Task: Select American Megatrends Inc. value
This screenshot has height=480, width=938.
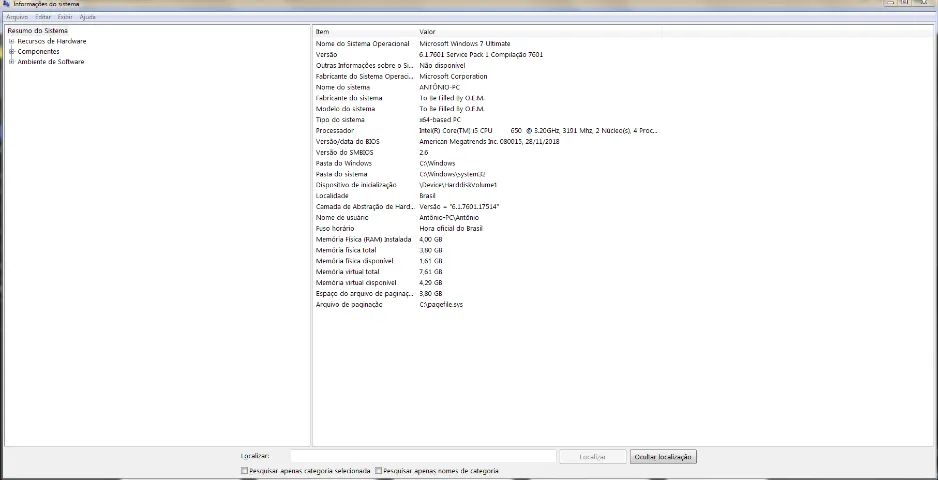Action: click(461, 142)
